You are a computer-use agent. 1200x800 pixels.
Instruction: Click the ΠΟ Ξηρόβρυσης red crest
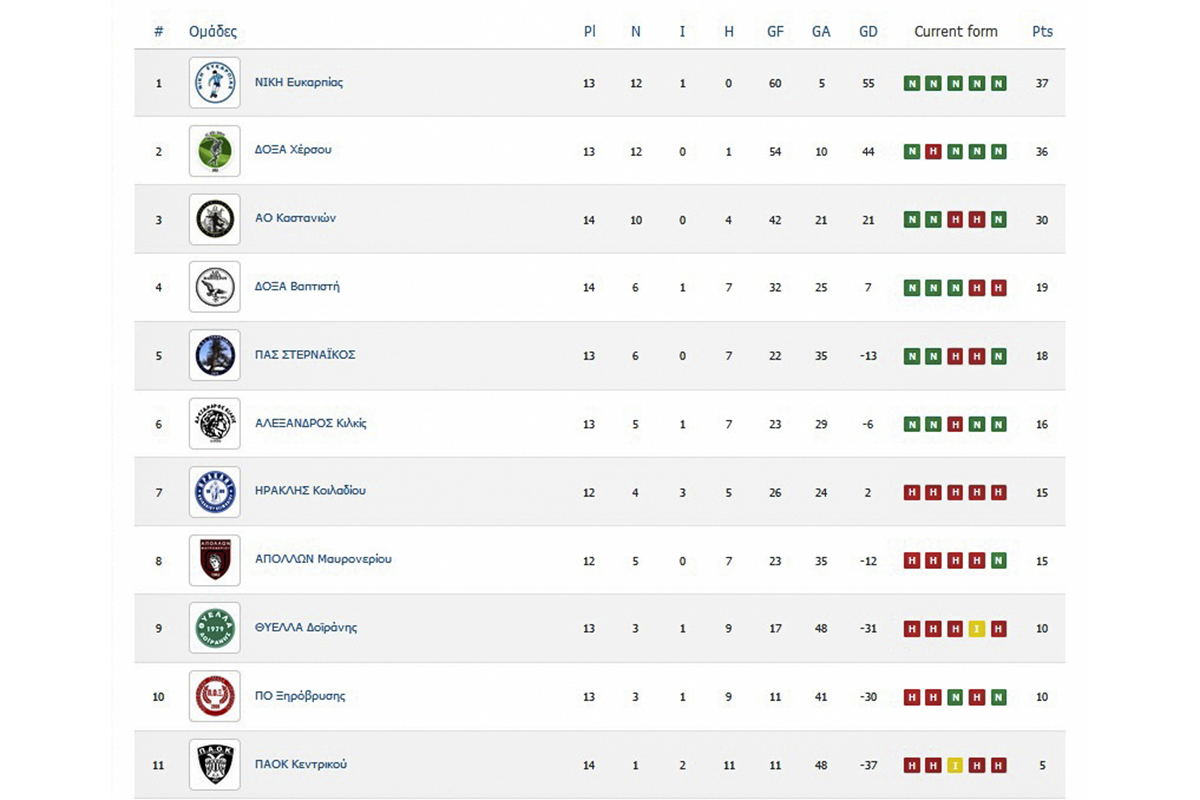point(214,696)
